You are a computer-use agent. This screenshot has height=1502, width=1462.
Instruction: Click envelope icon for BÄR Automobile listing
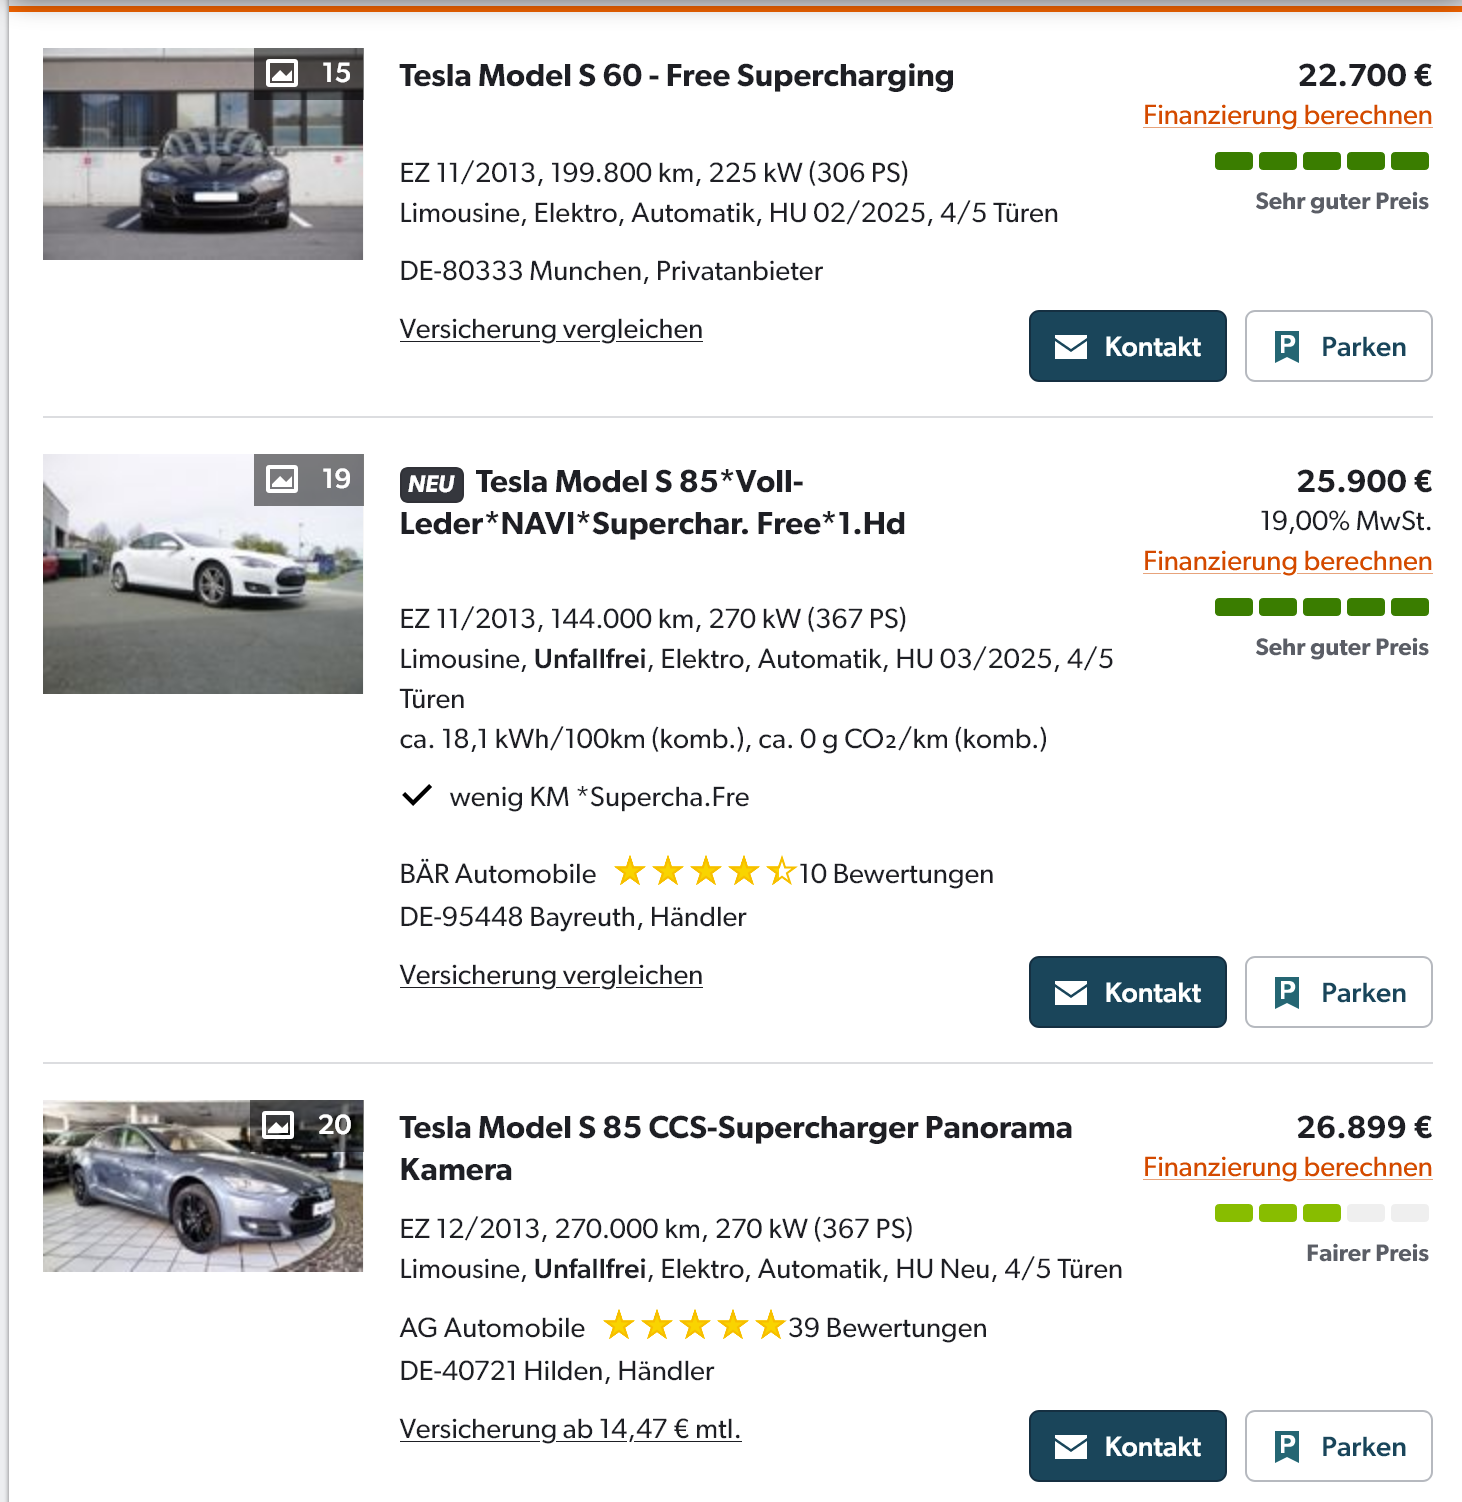click(x=1071, y=993)
